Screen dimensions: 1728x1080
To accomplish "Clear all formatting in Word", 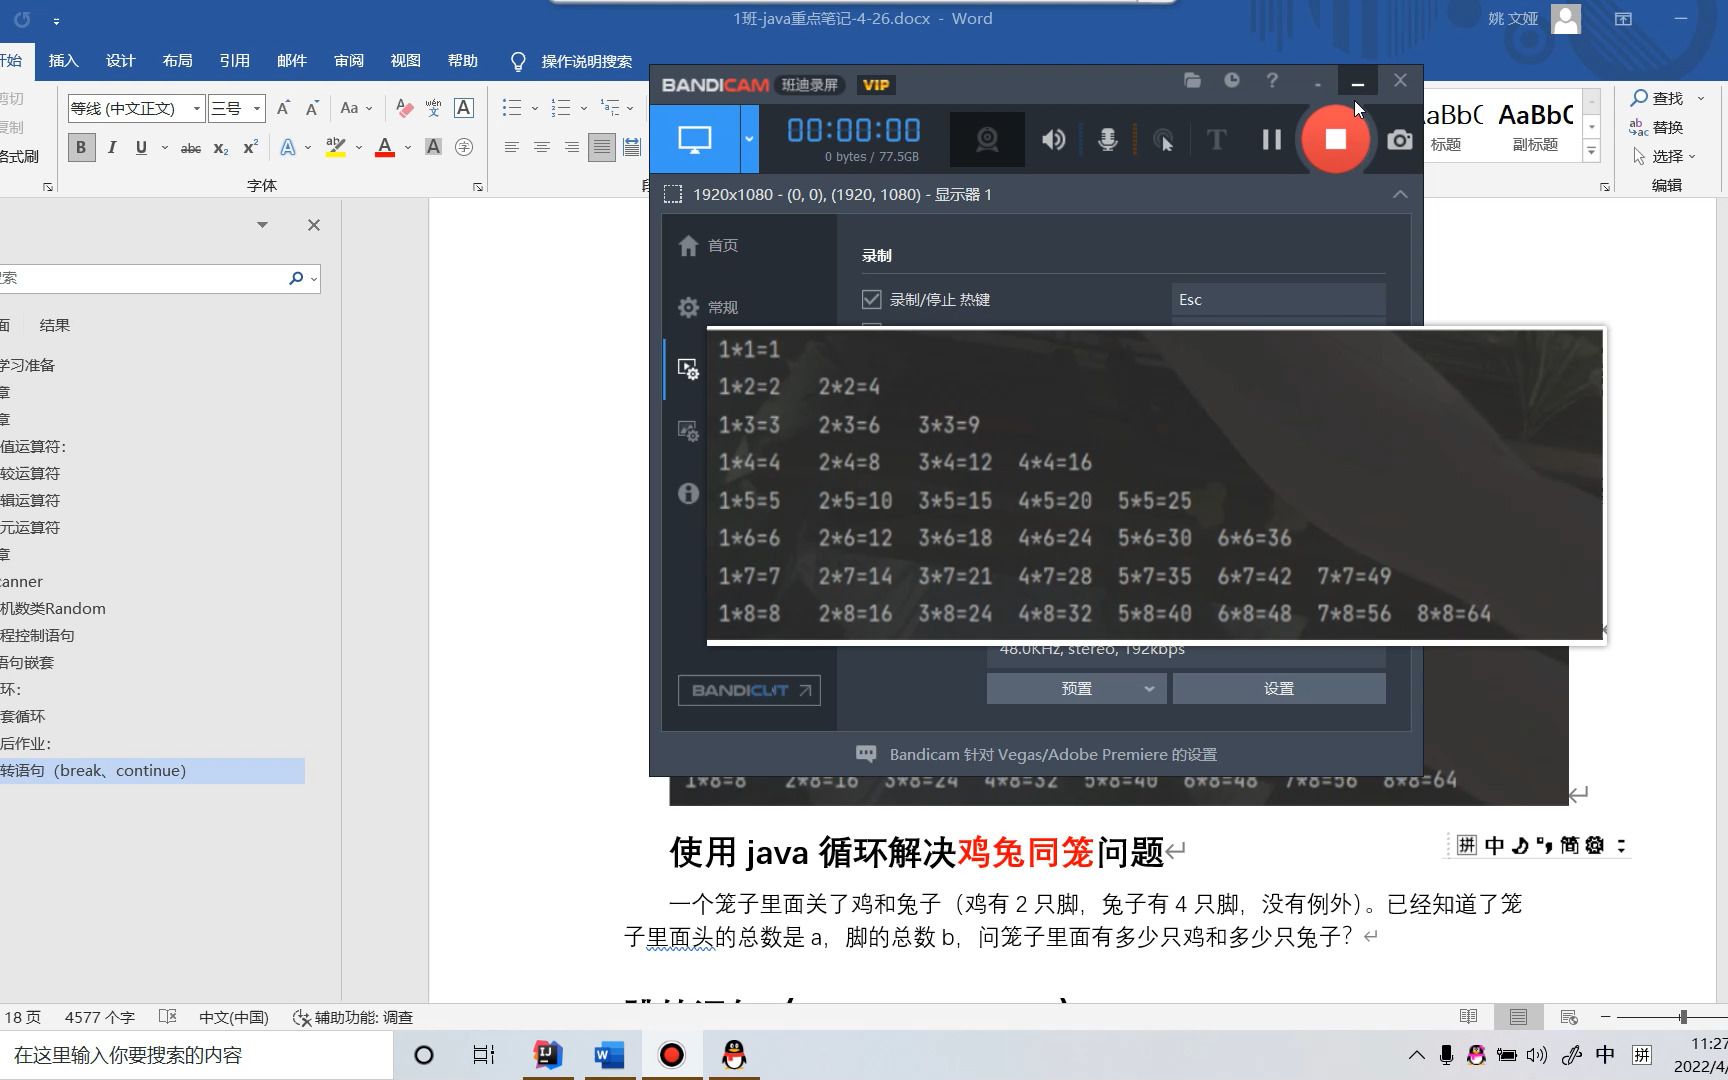I will [x=404, y=108].
